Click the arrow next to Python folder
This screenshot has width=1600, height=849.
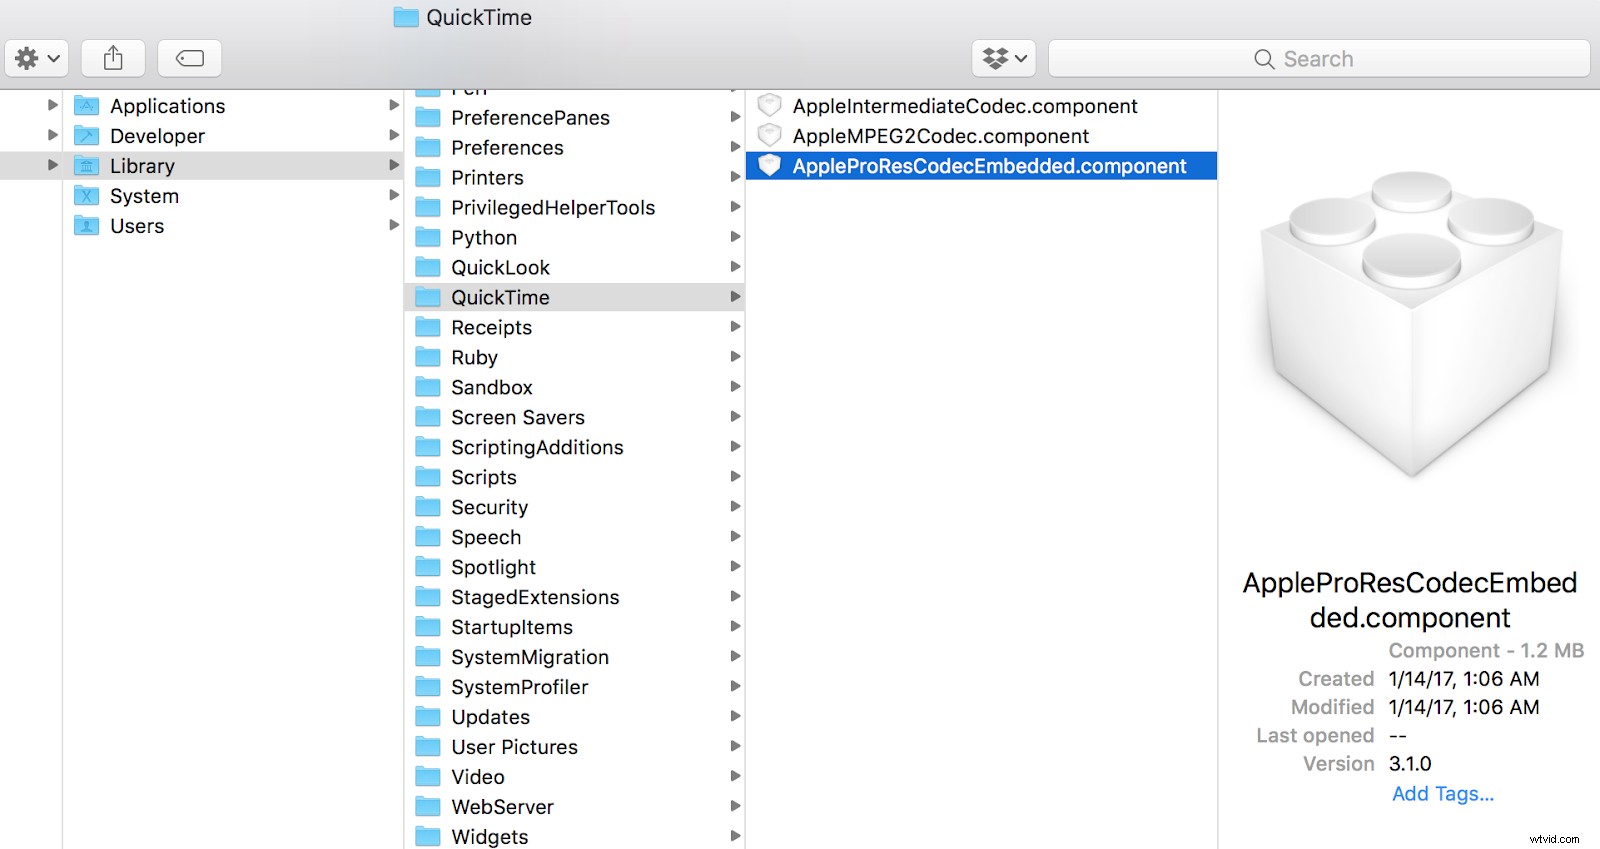pyautogui.click(x=735, y=237)
